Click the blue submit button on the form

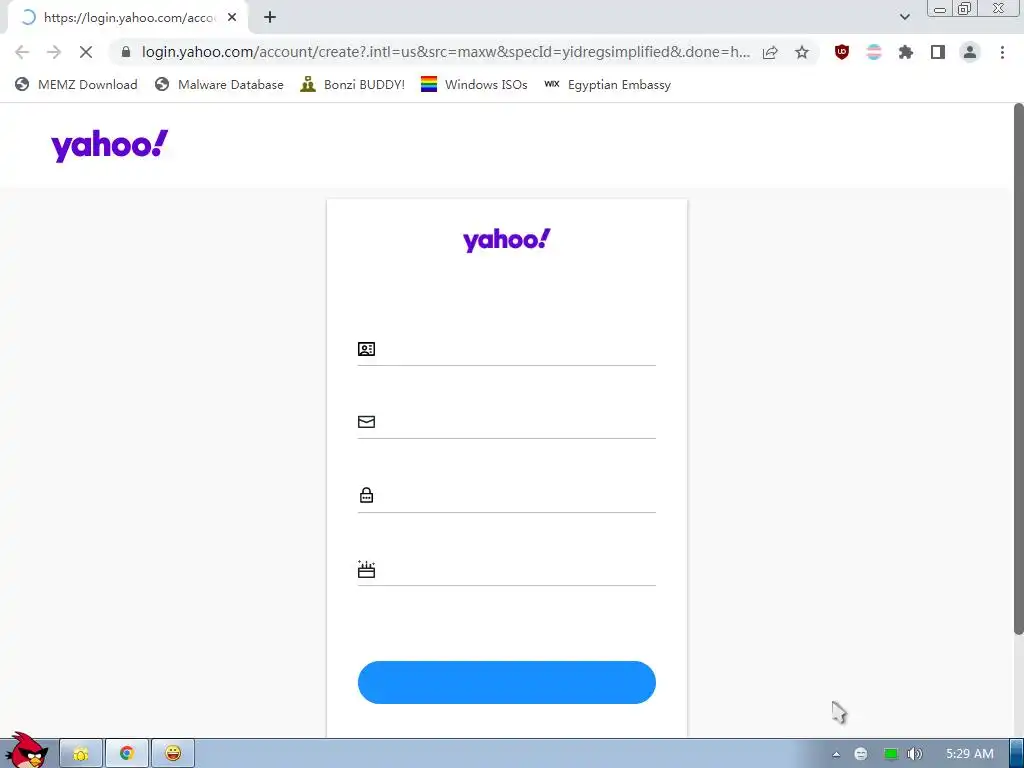[506, 682]
